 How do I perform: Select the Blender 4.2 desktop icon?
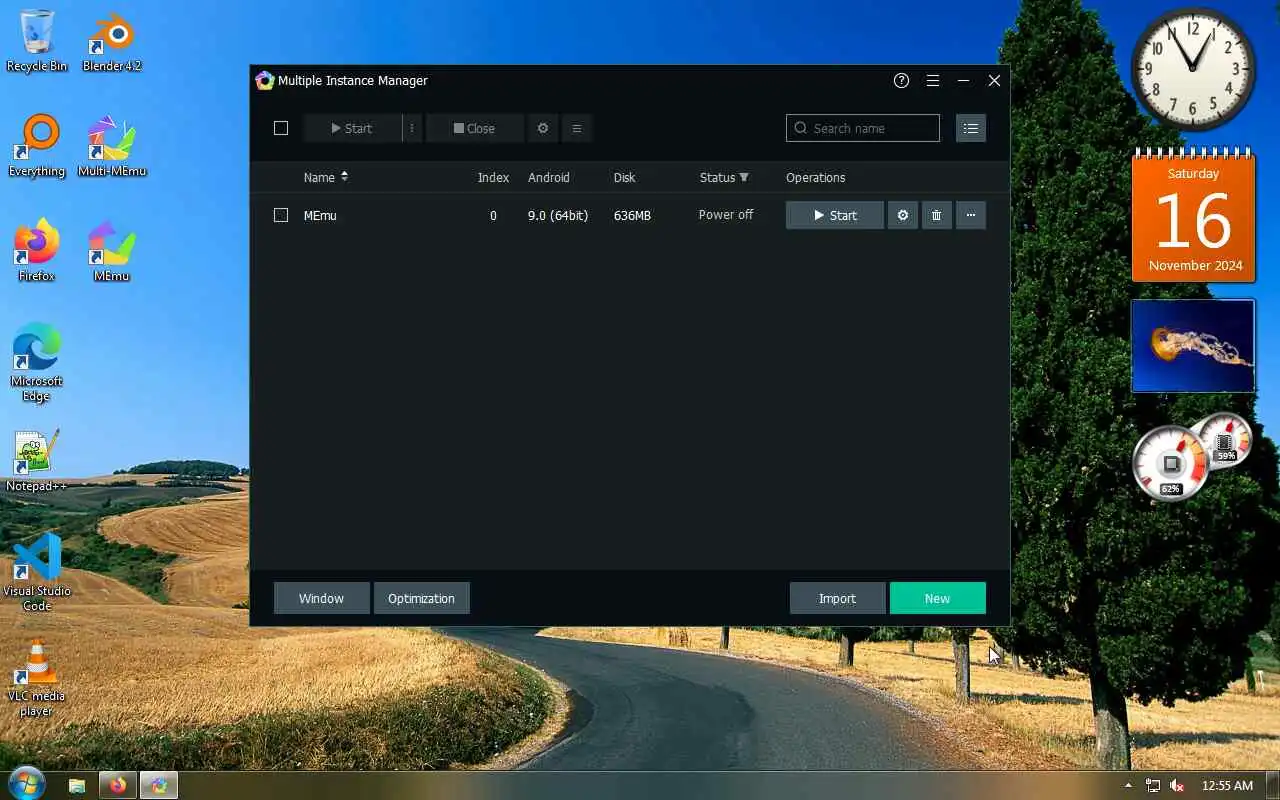(x=112, y=41)
